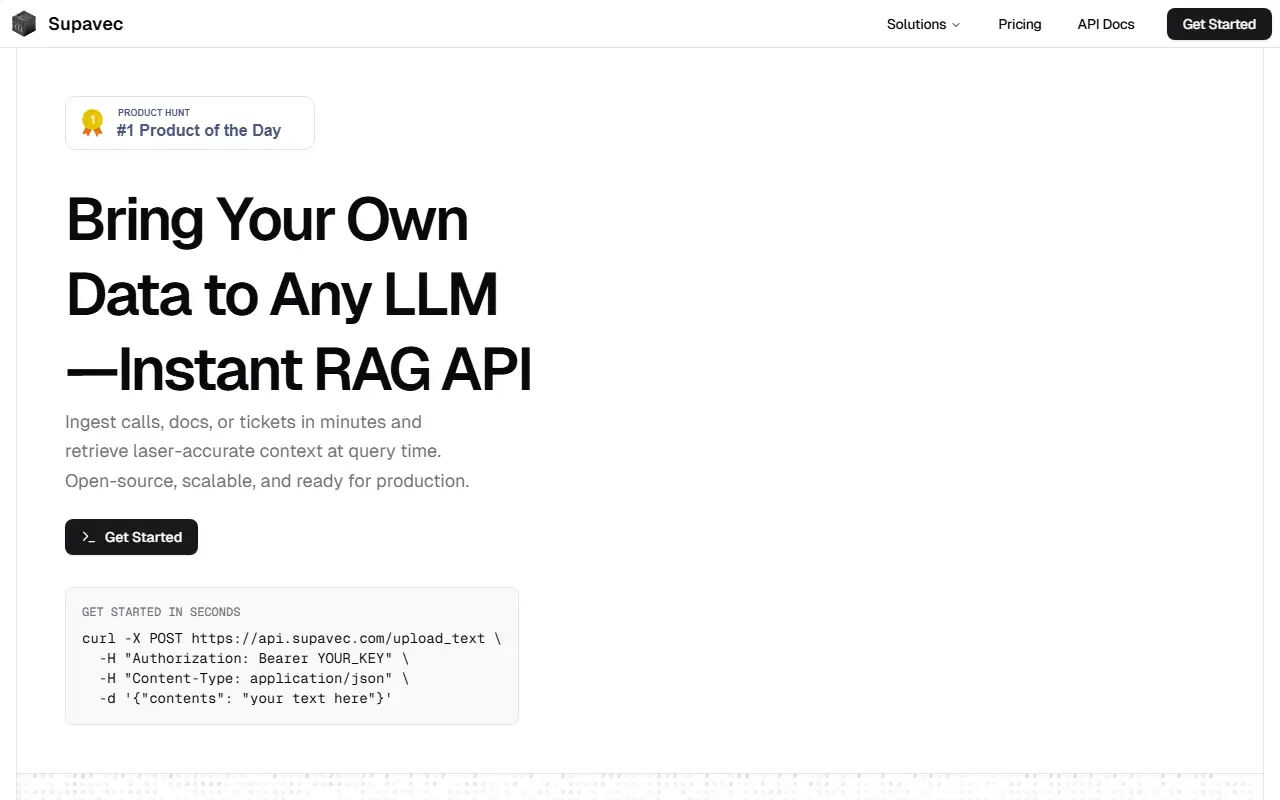This screenshot has width=1280, height=800.
Task: Click the terminal prompt icon on Get Started
Action: pyautogui.click(x=89, y=537)
